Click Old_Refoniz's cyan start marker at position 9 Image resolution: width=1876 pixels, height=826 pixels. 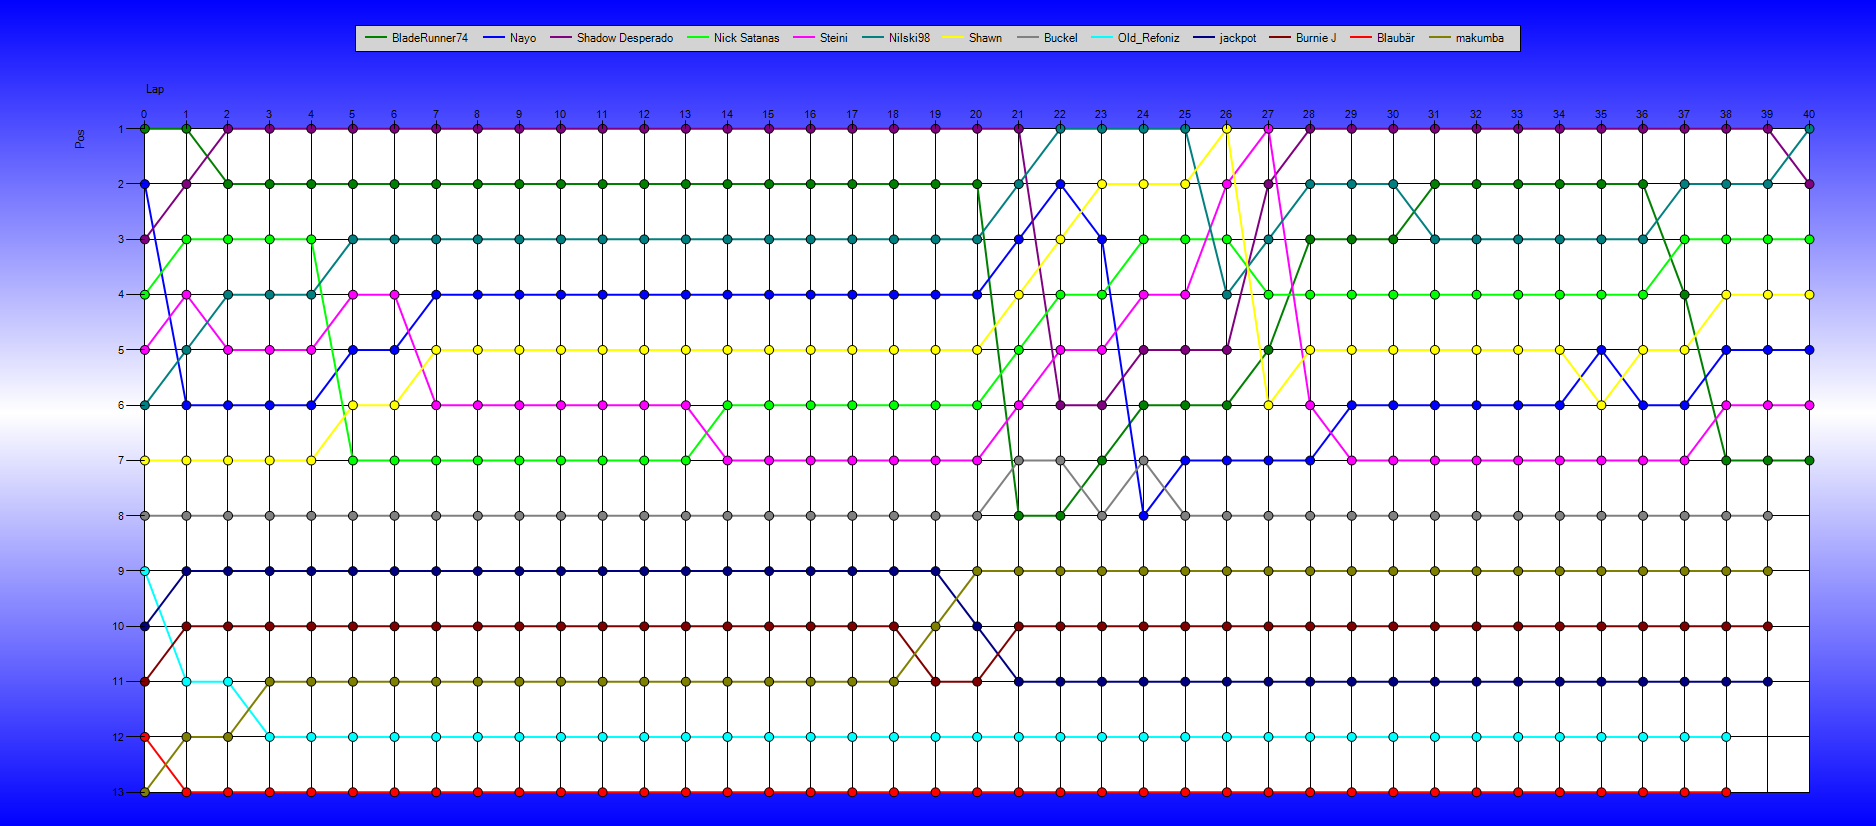(145, 571)
